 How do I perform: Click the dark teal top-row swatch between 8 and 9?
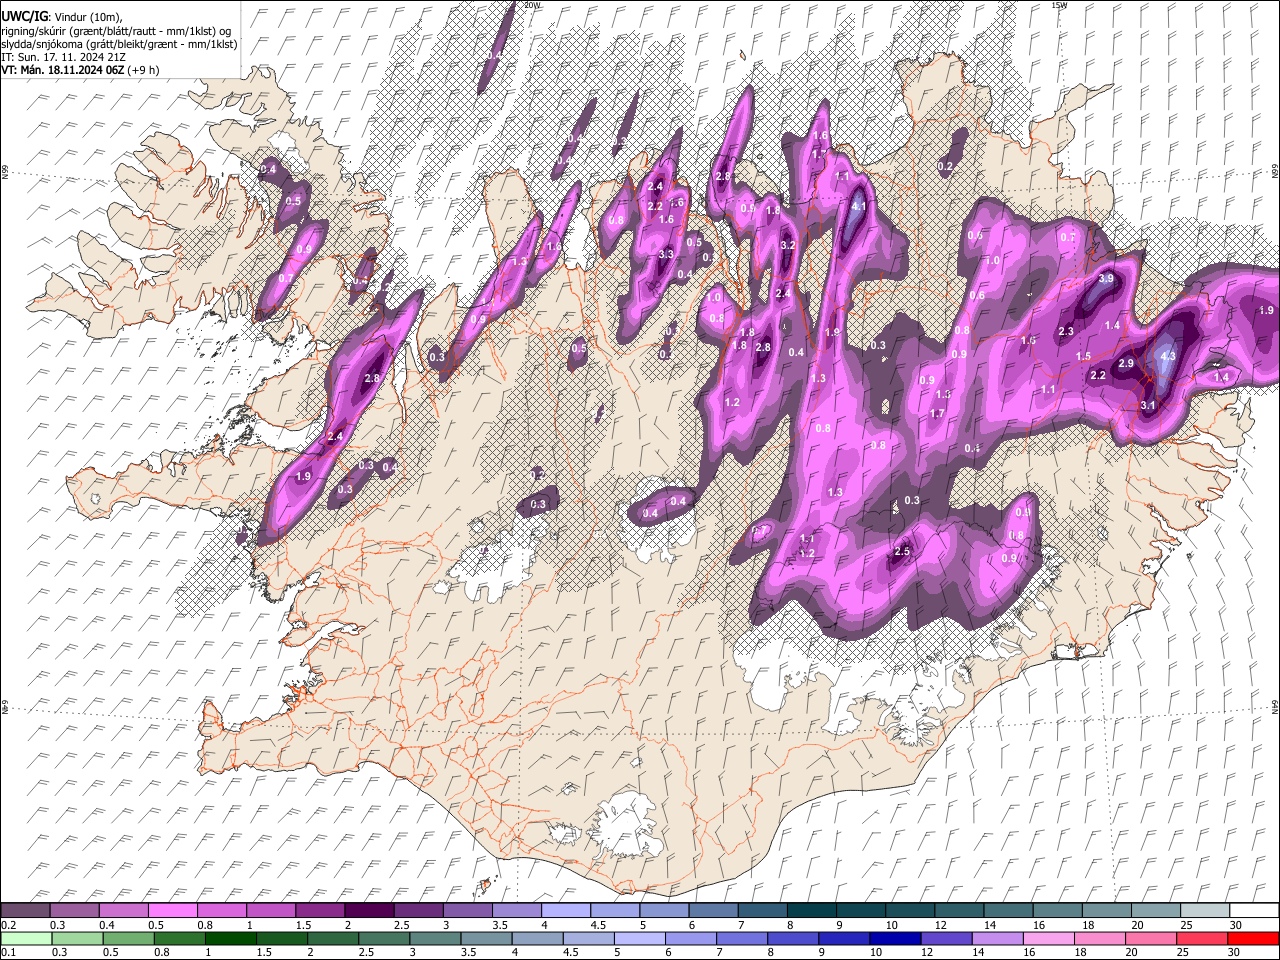click(x=810, y=911)
